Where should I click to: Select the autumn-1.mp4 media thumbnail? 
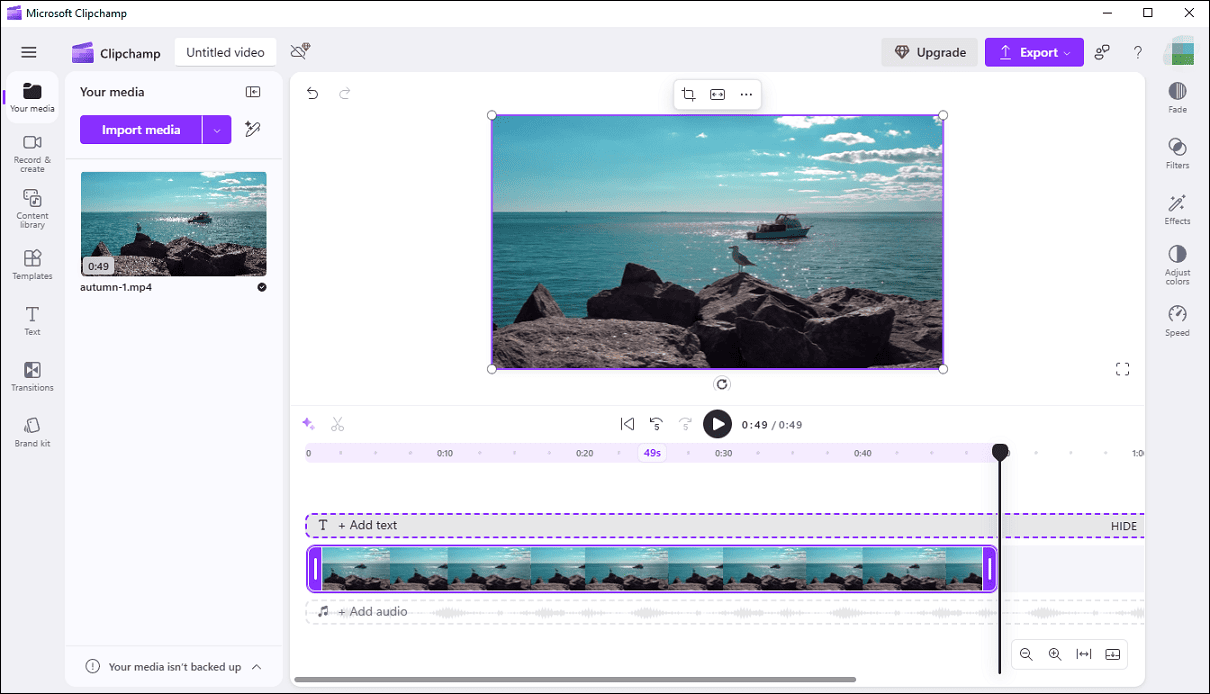coord(173,224)
